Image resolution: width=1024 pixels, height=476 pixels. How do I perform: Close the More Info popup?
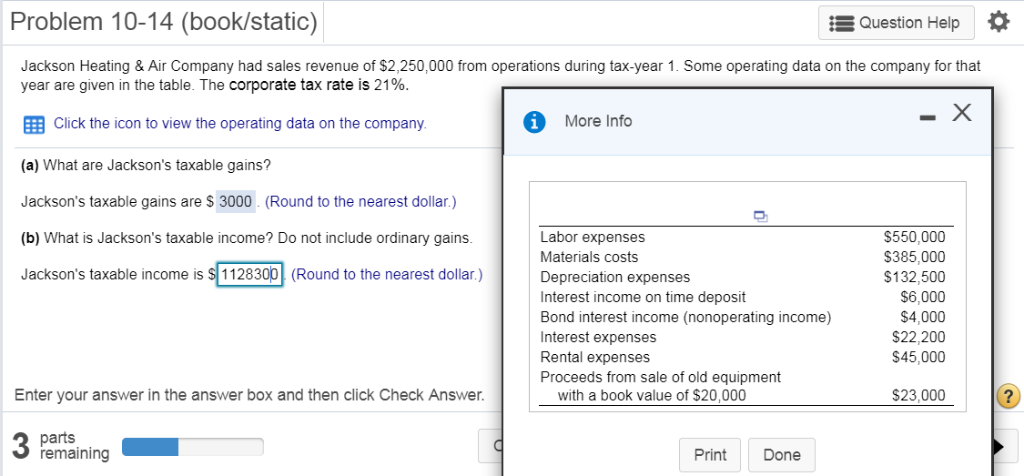(960, 114)
